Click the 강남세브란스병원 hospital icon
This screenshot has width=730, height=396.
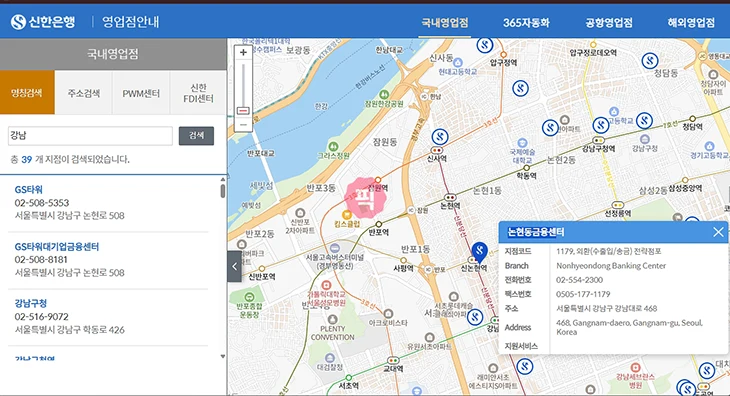tap(635, 368)
